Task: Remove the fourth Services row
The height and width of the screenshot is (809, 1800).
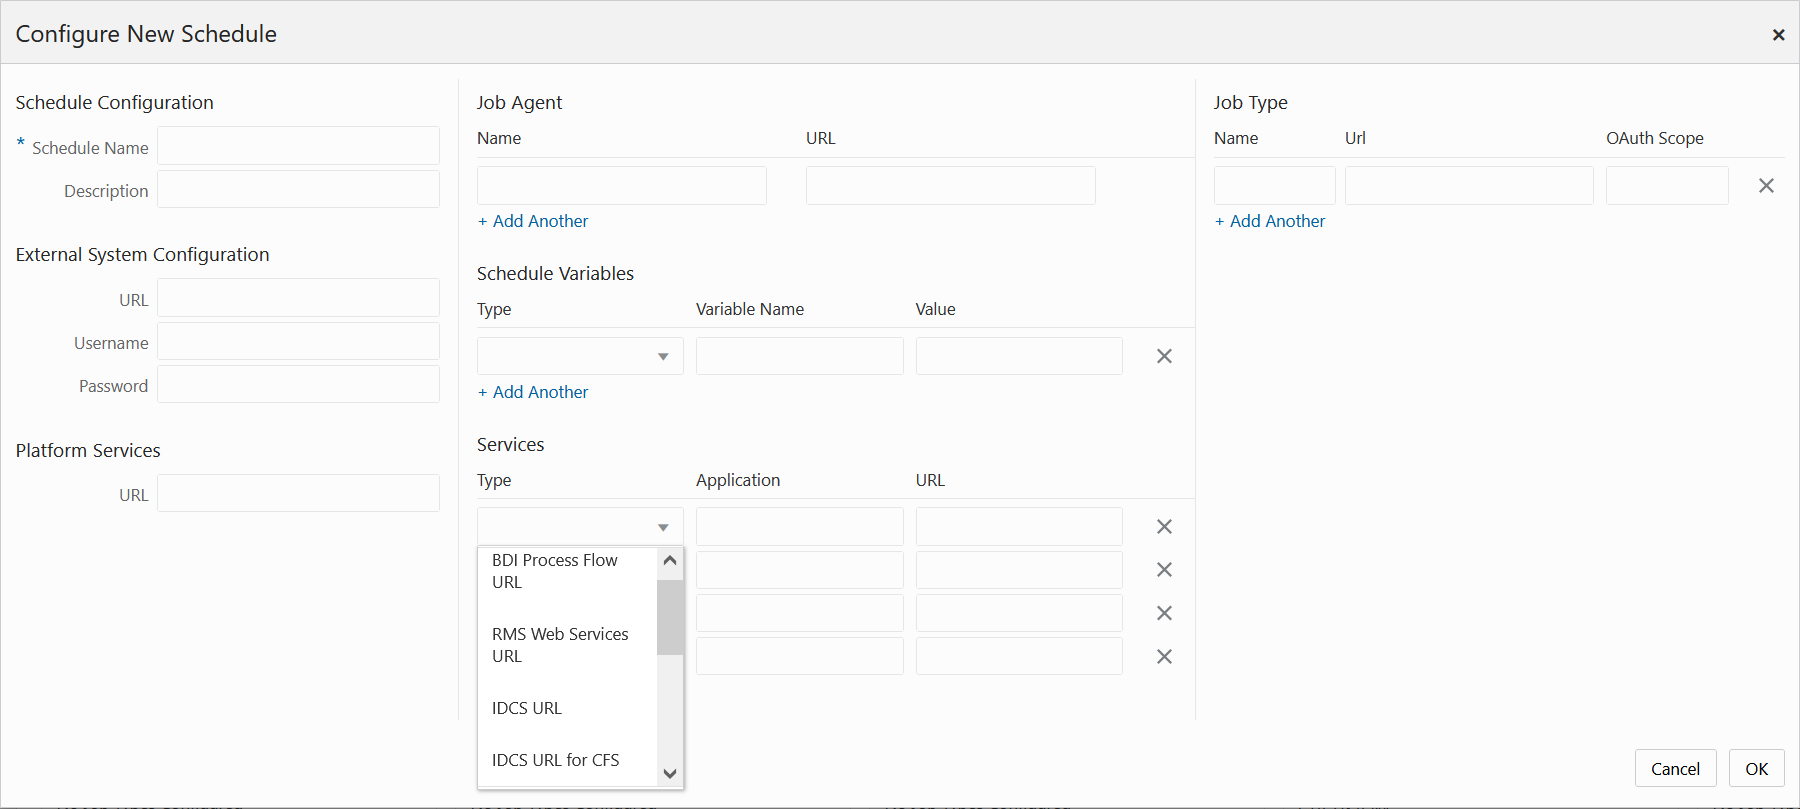Action: click(x=1164, y=657)
